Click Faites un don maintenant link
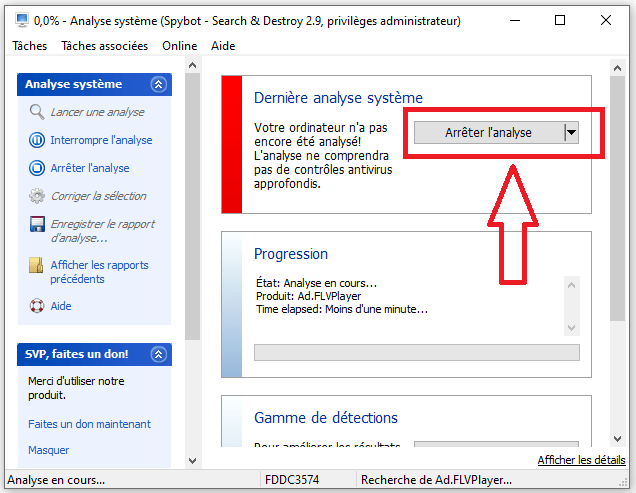 click(89, 424)
